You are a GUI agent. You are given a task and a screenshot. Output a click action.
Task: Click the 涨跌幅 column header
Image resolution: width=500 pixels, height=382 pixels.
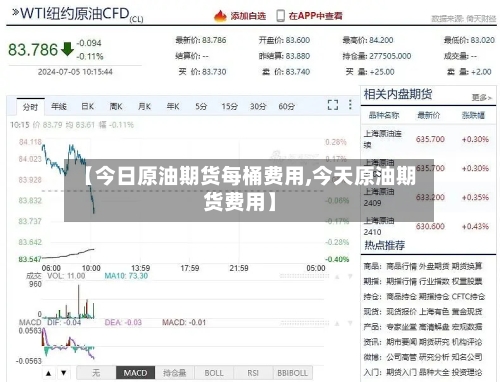click(473, 115)
